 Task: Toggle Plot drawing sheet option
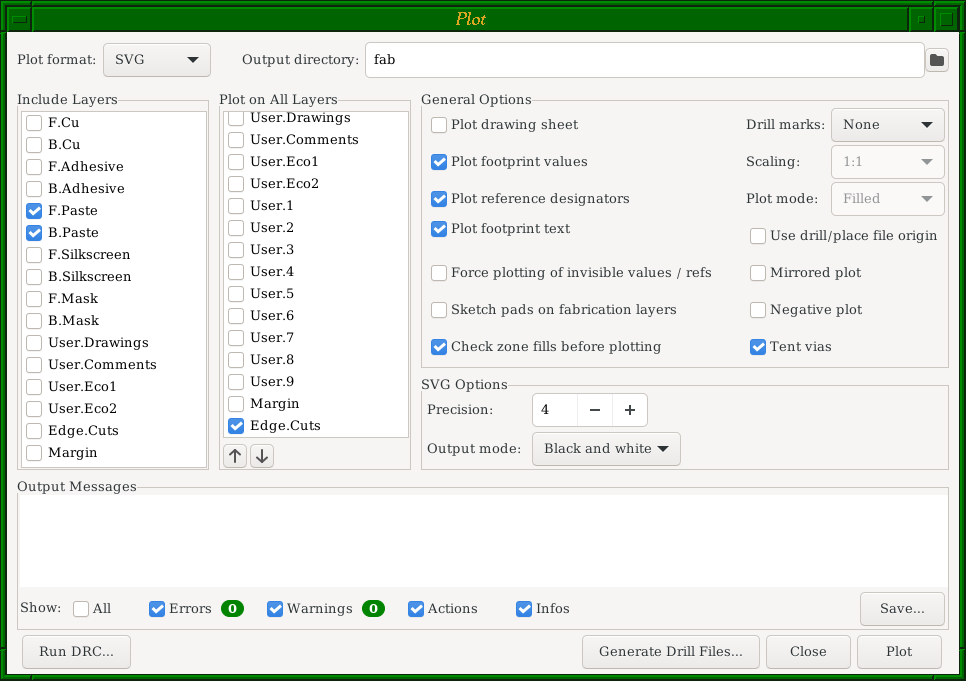pos(439,125)
